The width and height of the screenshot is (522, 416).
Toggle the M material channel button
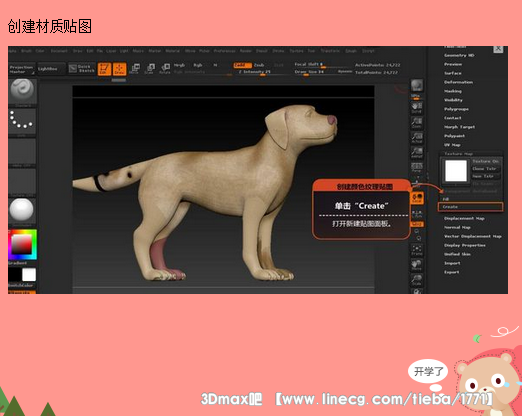pyautogui.click(x=215, y=65)
